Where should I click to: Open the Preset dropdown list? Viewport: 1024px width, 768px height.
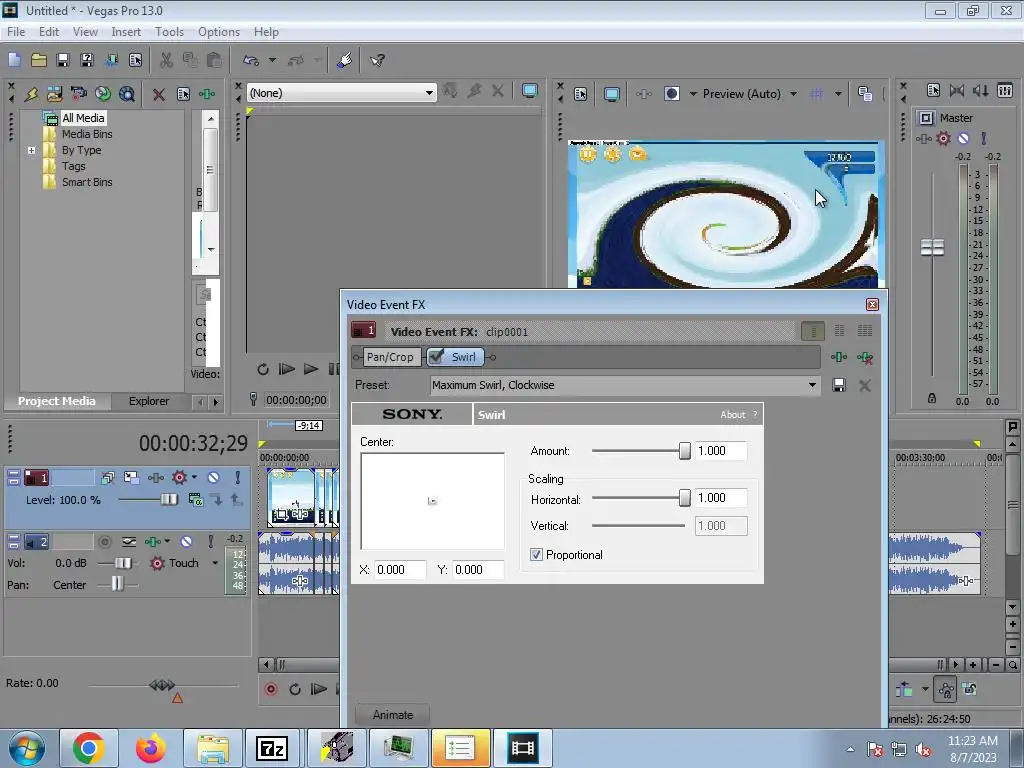812,385
